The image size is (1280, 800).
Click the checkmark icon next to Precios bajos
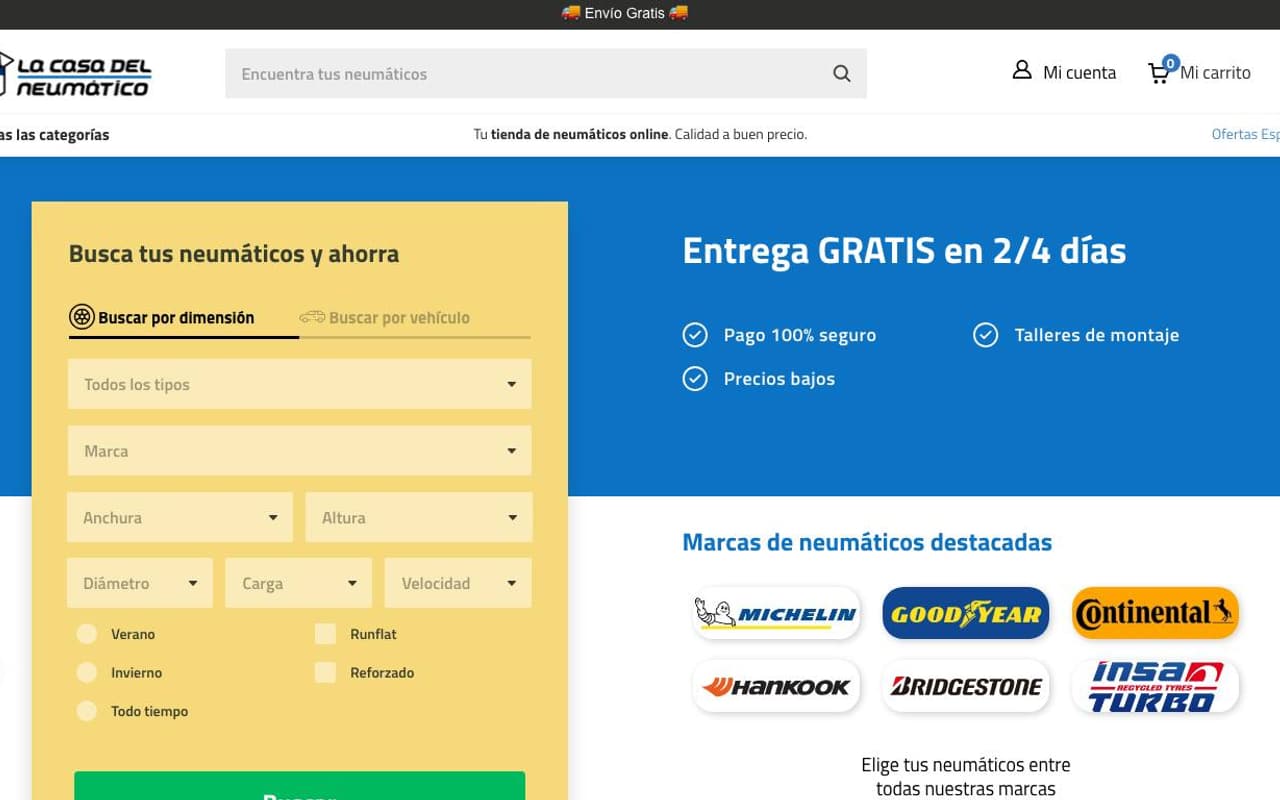(695, 378)
